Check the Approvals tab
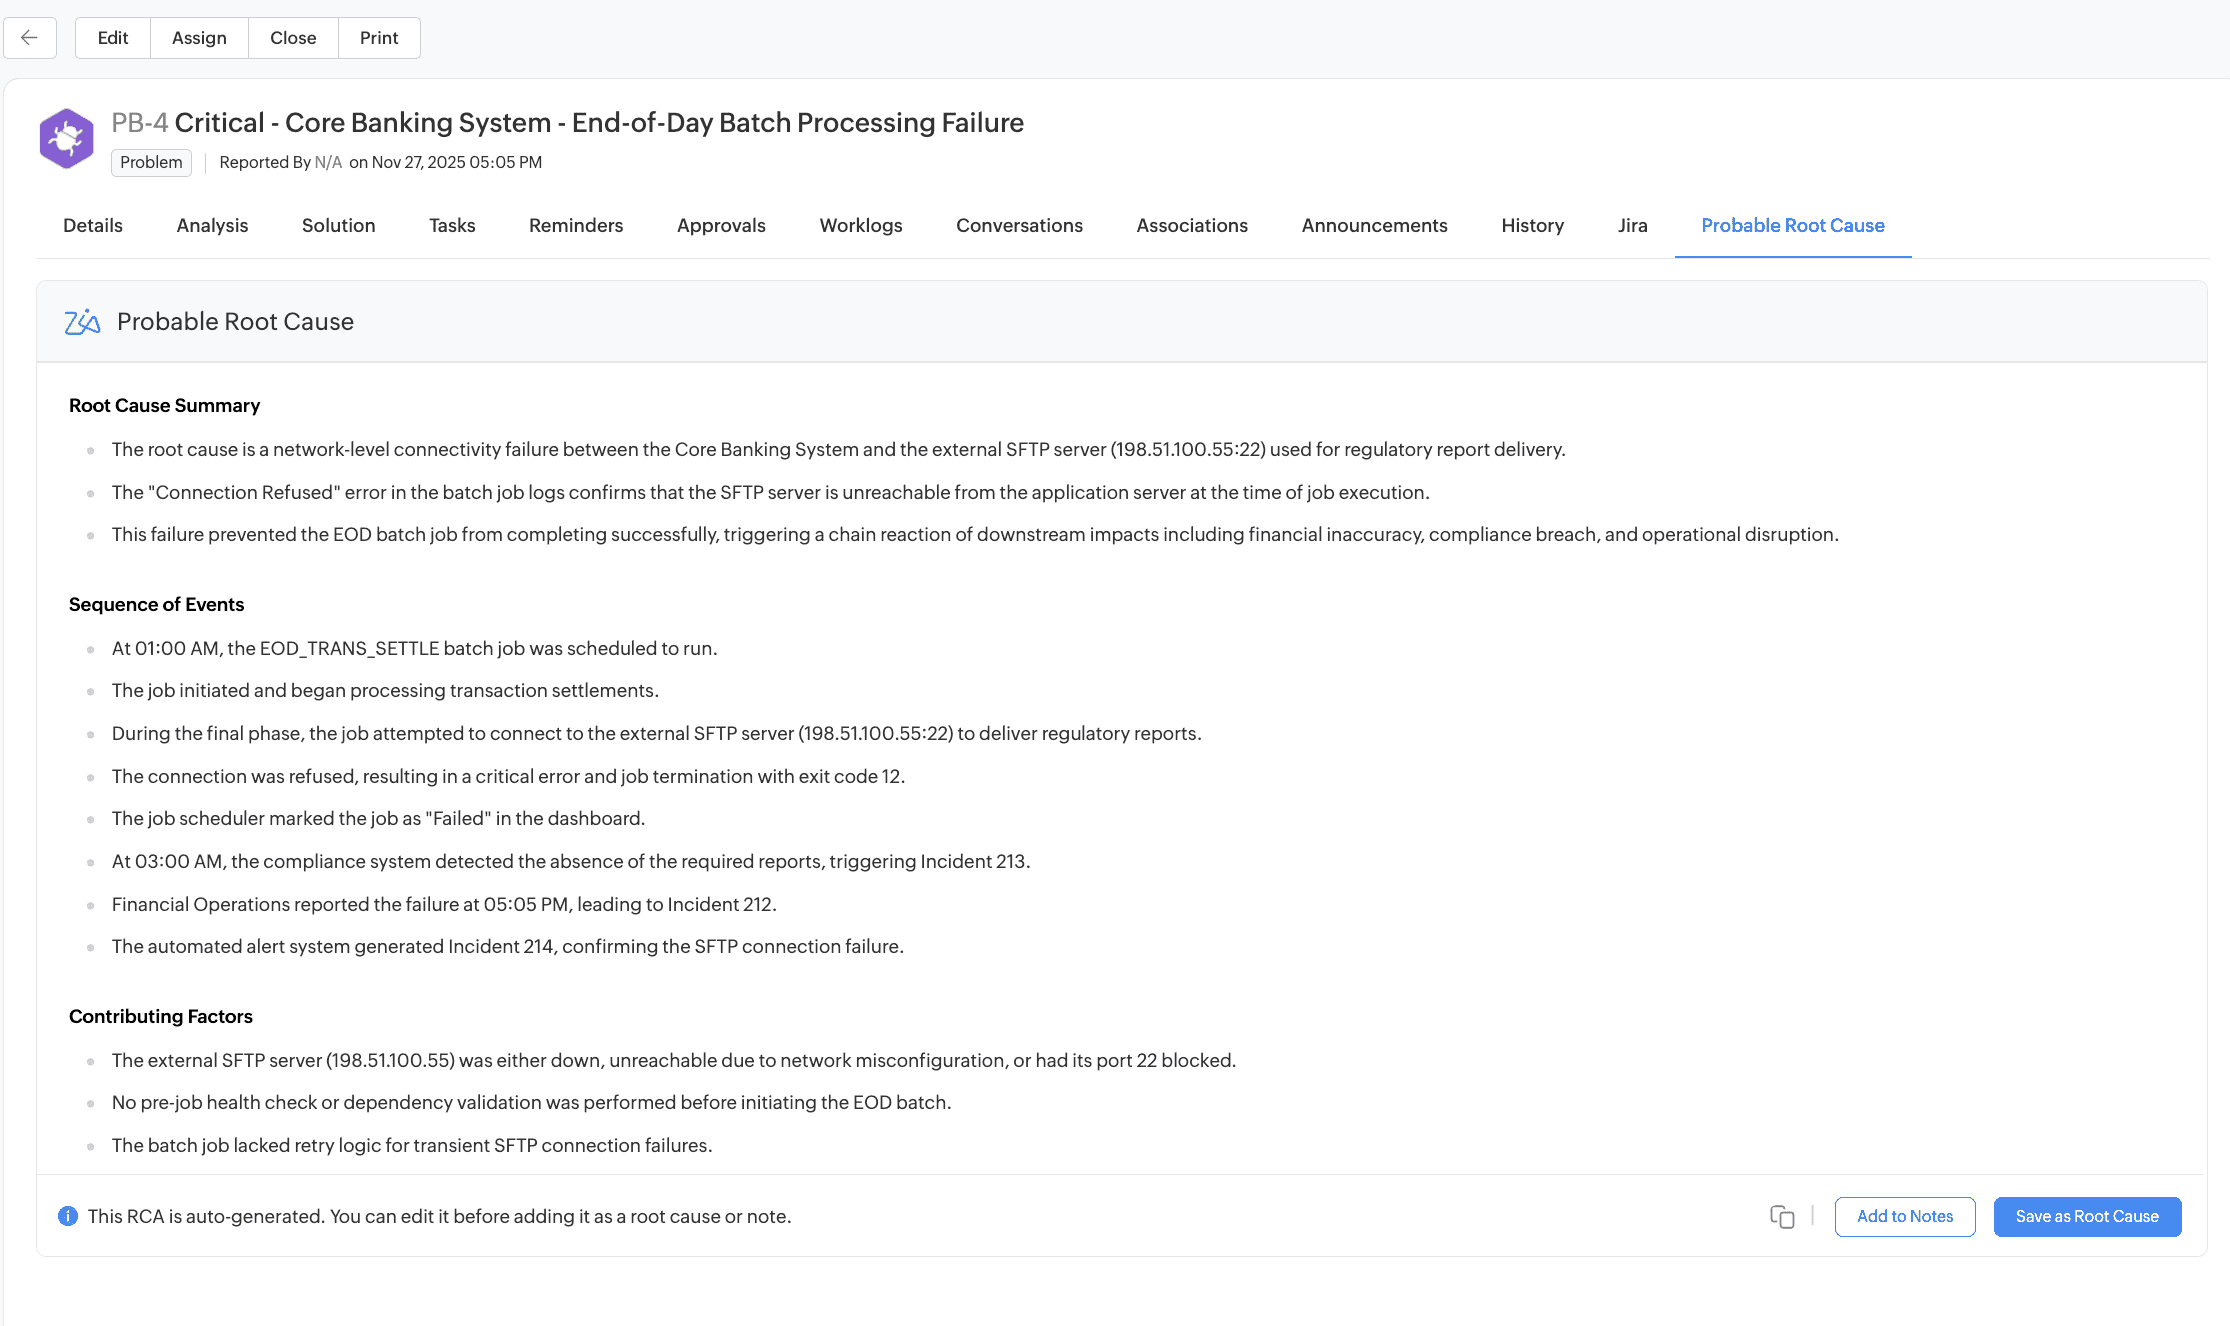Screen dimensions: 2230x1326 720,225
